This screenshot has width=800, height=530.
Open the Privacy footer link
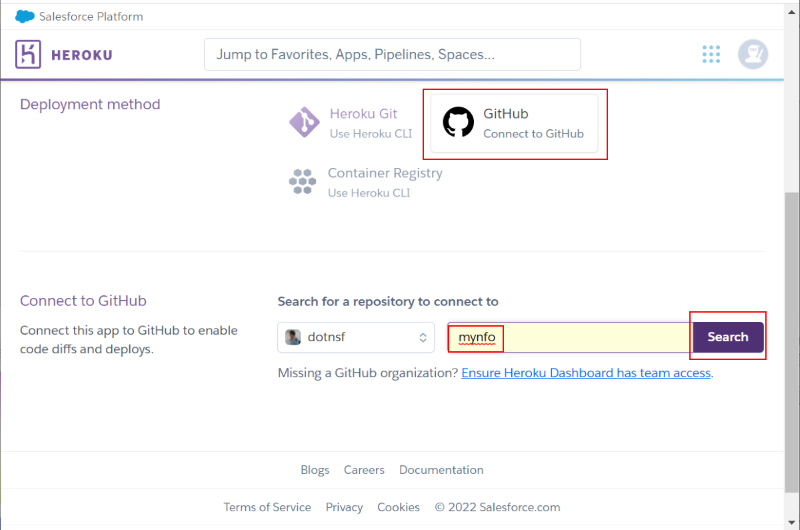[344, 507]
